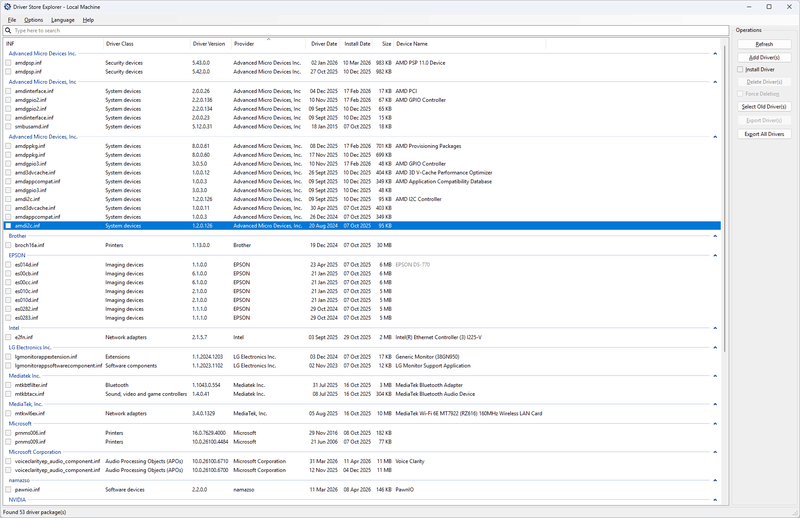The image size is (800, 518).
Task: Collapse the Microsoft printers group
Action: (715, 424)
